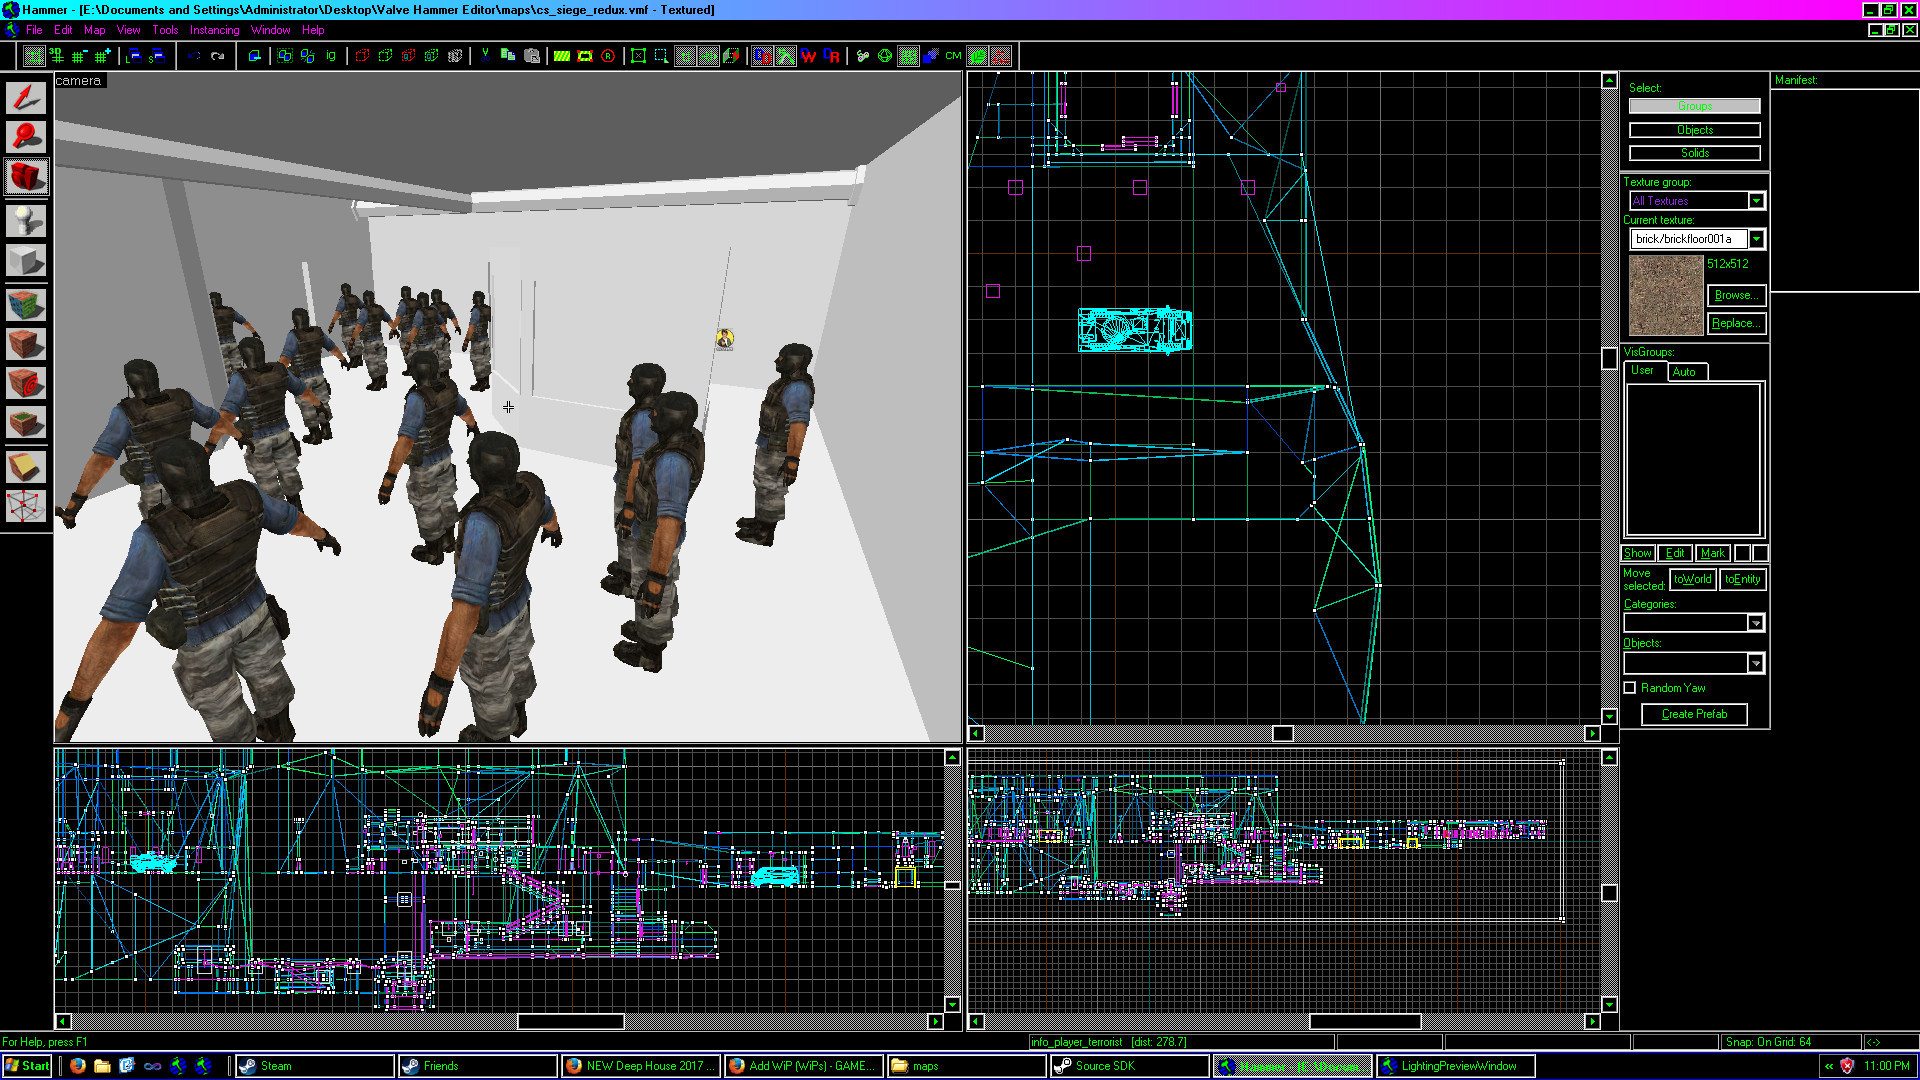Viewport: 1920px width, 1080px height.
Task: Select the Selection arrow tool
Action: click(x=26, y=97)
